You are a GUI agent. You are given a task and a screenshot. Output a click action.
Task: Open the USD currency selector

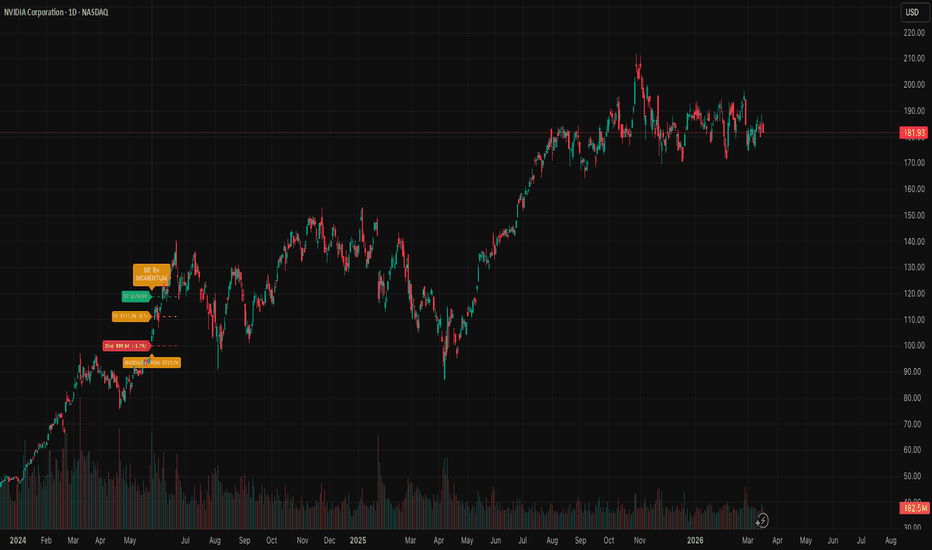(912, 12)
